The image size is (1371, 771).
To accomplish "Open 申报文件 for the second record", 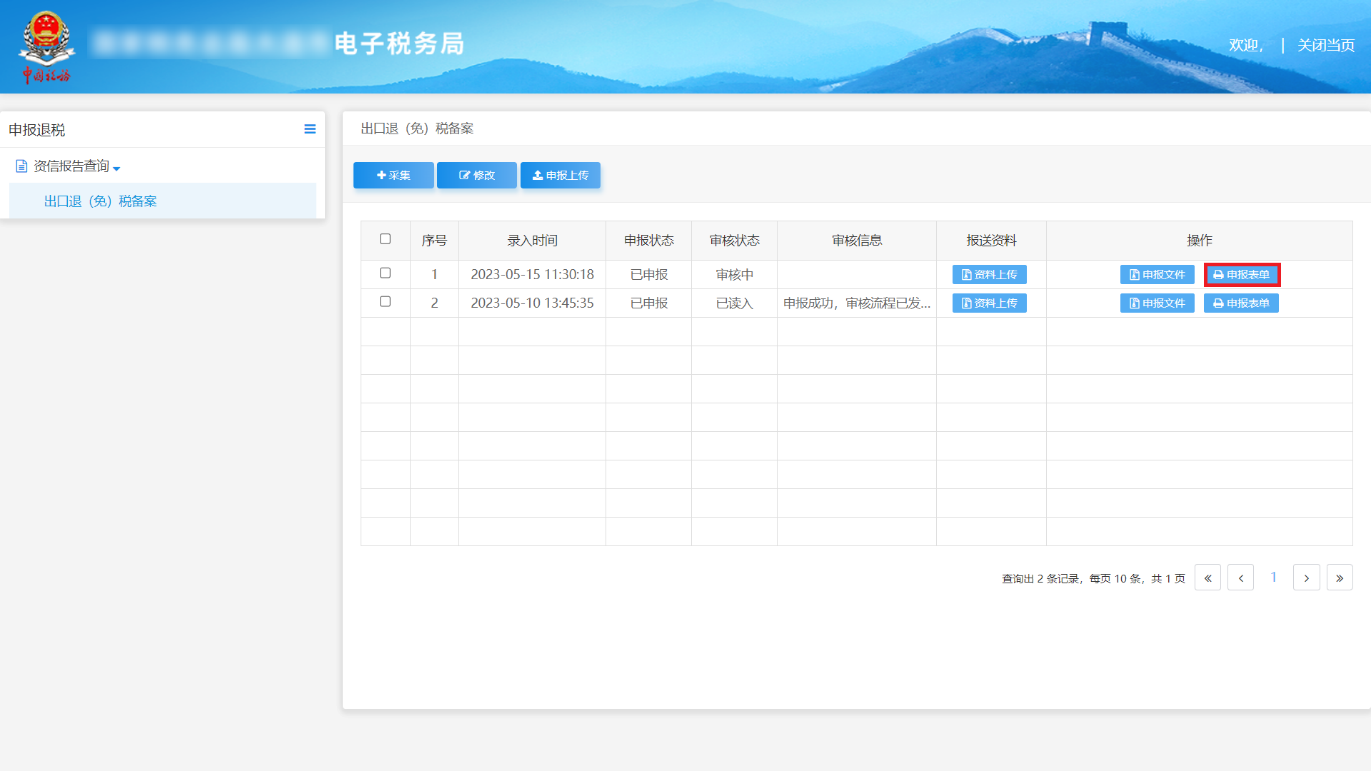I will tap(1157, 302).
